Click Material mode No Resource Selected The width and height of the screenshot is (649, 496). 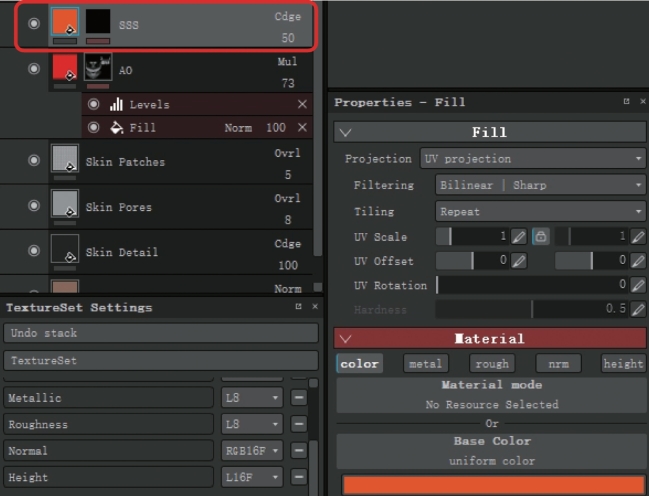tap(492, 395)
